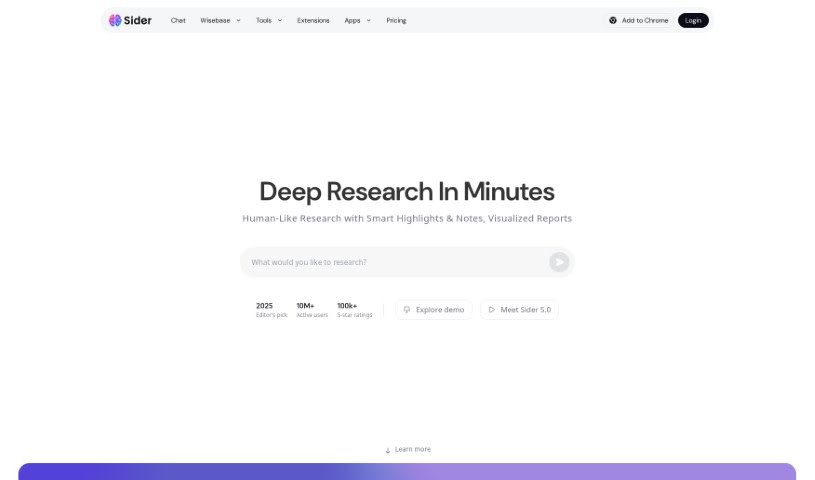Click the 2025 Editor's pick stat

(271, 310)
